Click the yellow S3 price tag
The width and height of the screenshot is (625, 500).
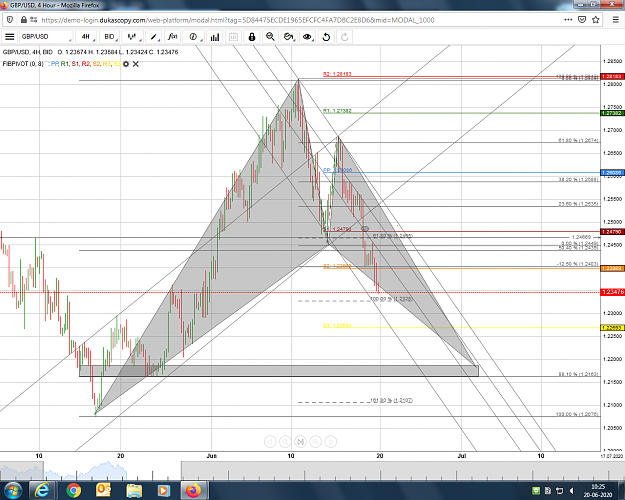612,328
